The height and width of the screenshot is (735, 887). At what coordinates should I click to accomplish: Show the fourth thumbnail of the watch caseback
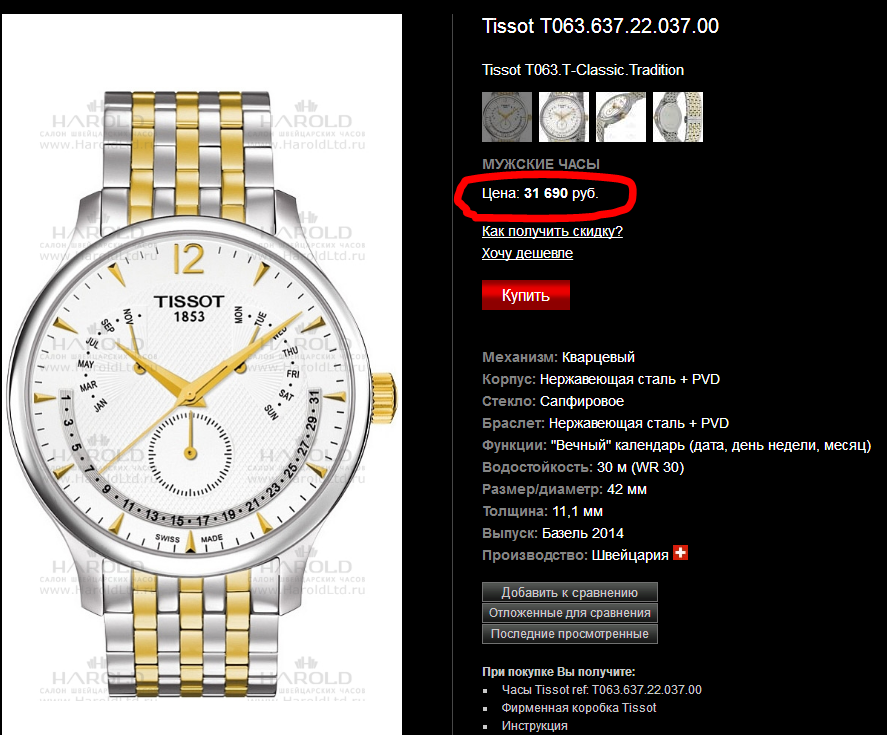pos(678,117)
